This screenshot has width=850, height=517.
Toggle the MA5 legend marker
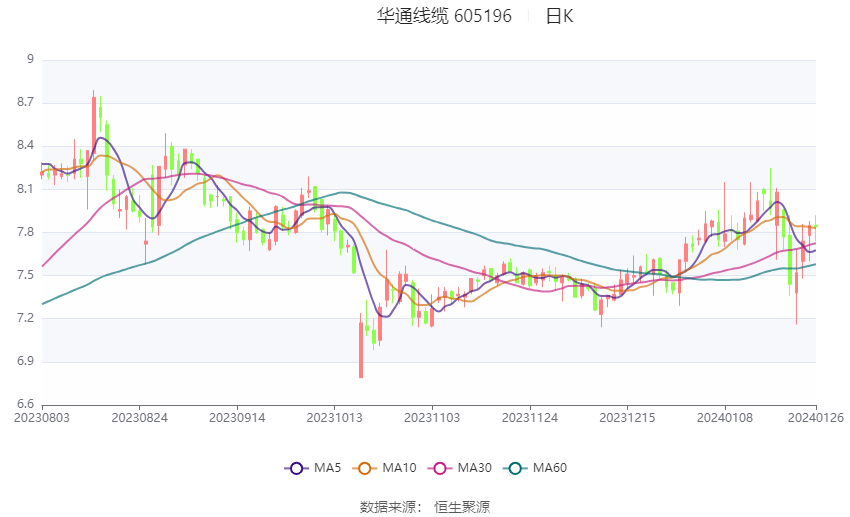296,468
